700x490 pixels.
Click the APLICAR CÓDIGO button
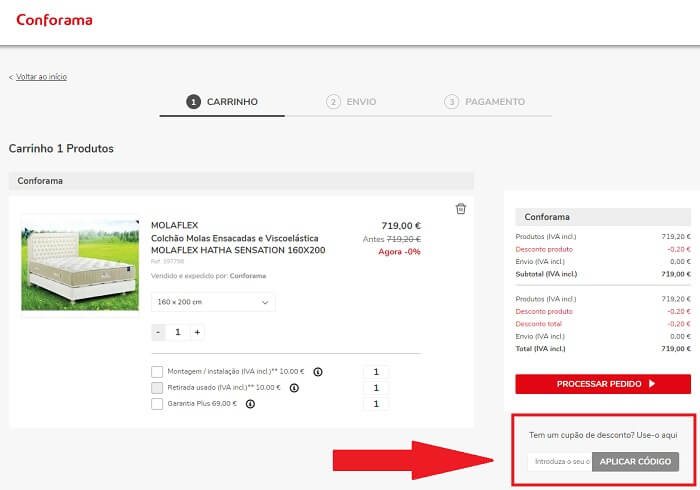[635, 461]
